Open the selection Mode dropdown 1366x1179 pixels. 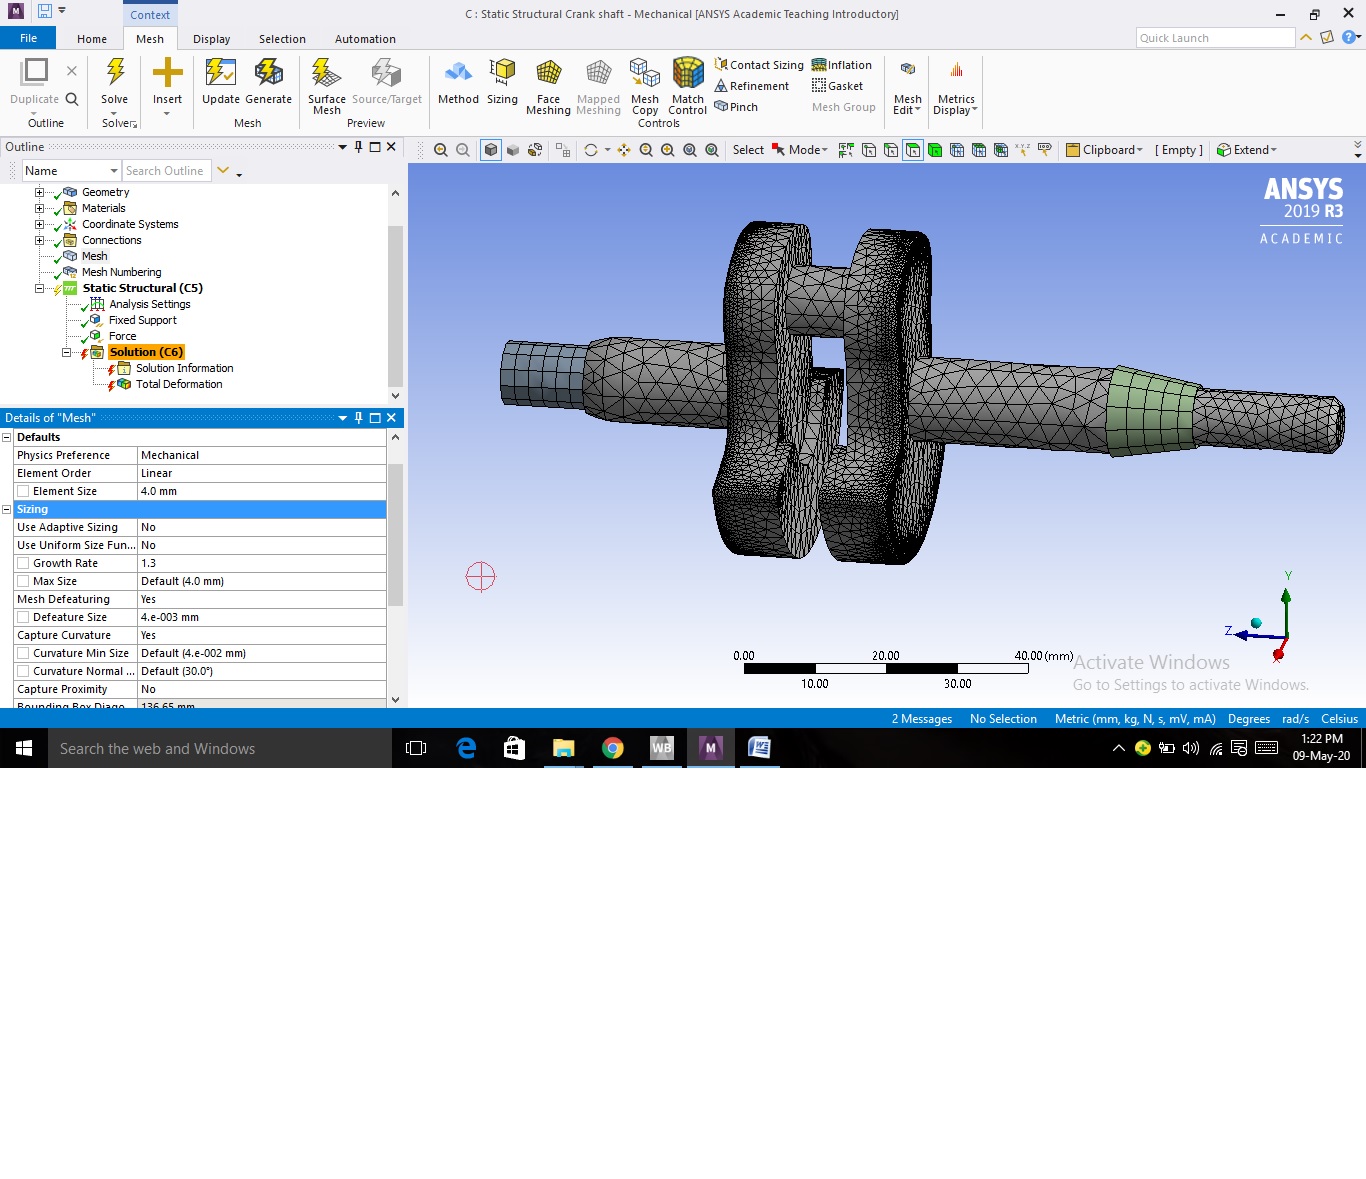point(809,150)
